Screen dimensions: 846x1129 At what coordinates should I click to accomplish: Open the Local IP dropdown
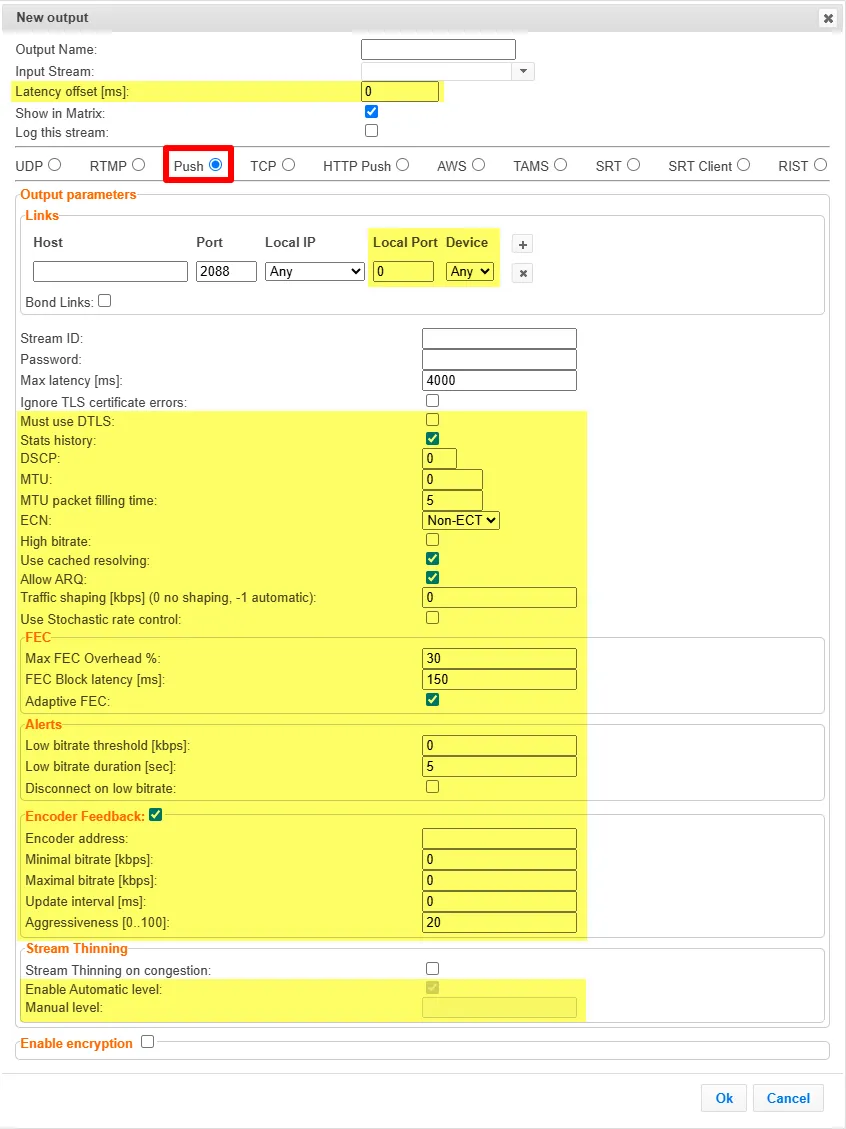(315, 271)
